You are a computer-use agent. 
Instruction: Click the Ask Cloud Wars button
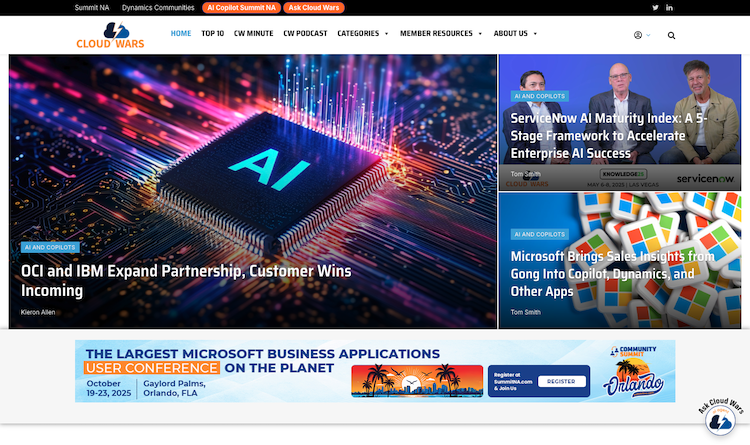(314, 8)
